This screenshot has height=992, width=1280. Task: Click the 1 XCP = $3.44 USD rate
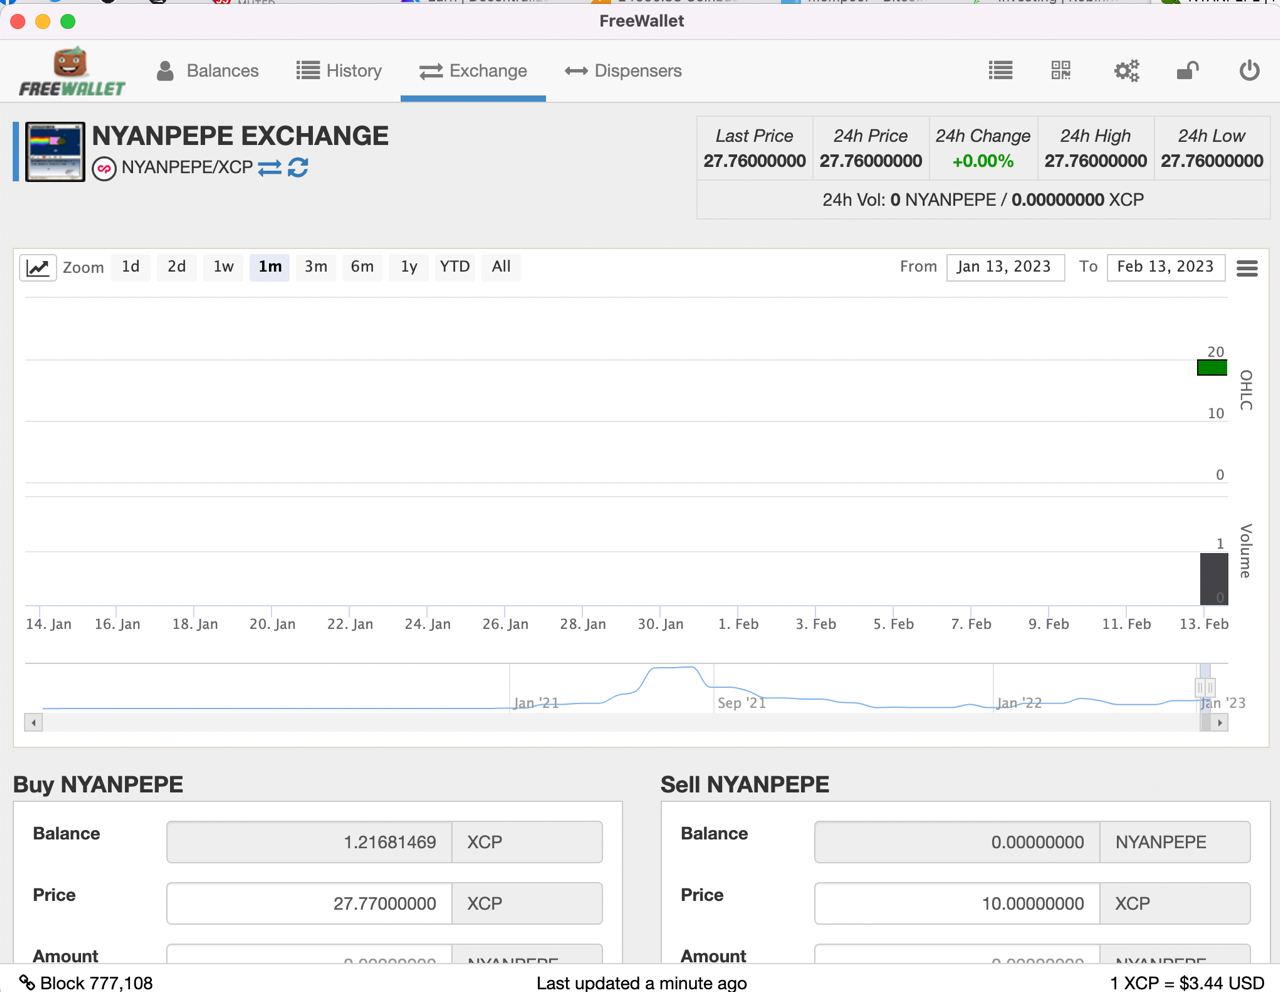(1187, 983)
